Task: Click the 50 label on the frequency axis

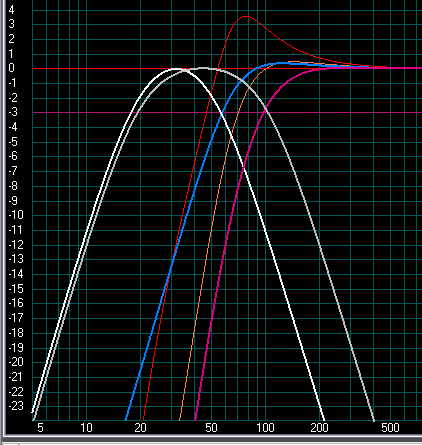Action: pos(211,428)
